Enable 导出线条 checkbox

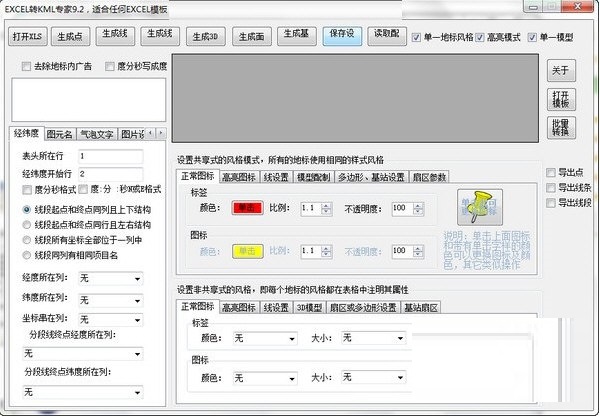point(551,188)
